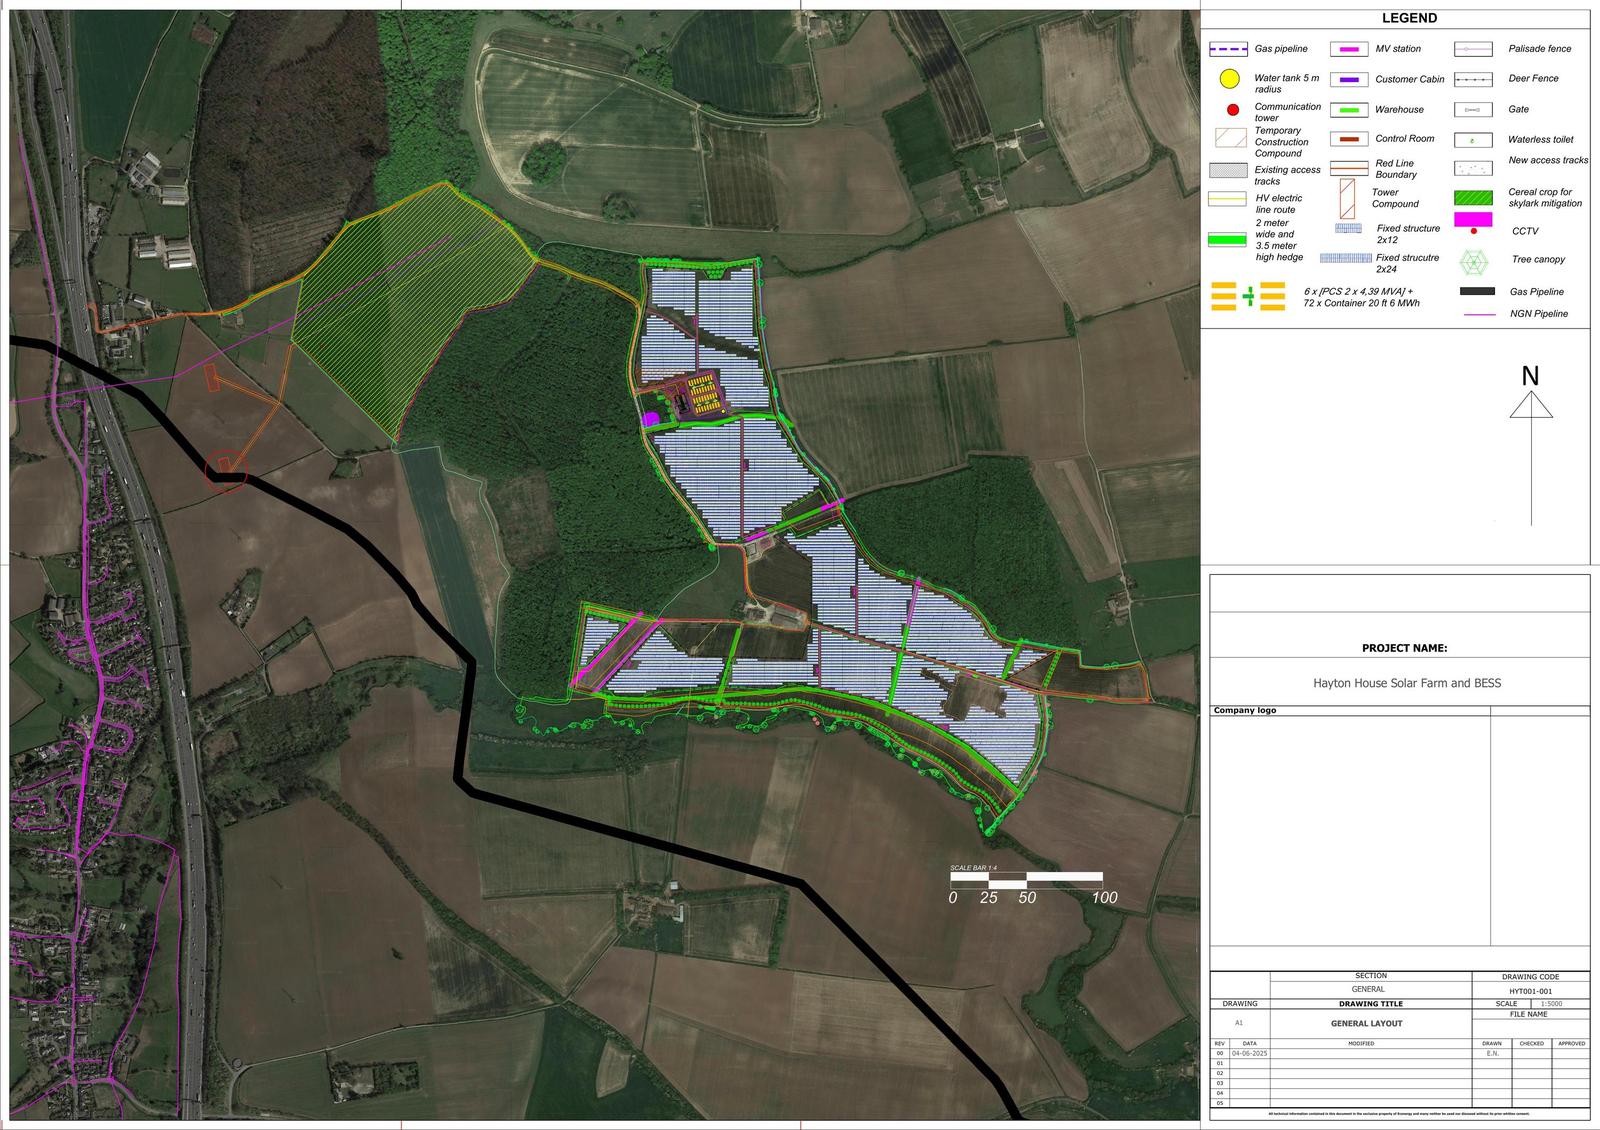Click the LEGEND heading

coord(1409,18)
